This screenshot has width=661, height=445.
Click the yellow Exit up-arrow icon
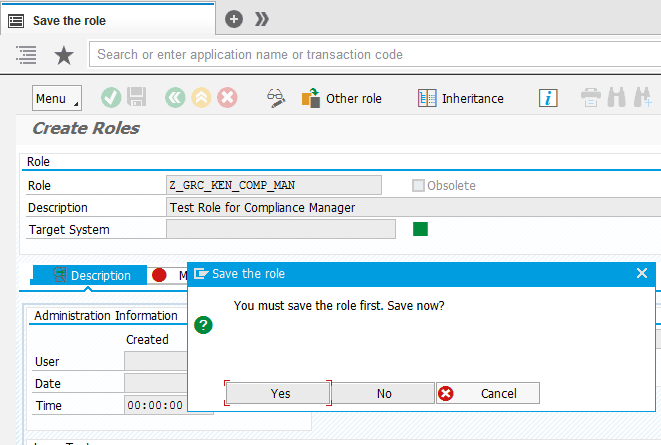(x=201, y=98)
